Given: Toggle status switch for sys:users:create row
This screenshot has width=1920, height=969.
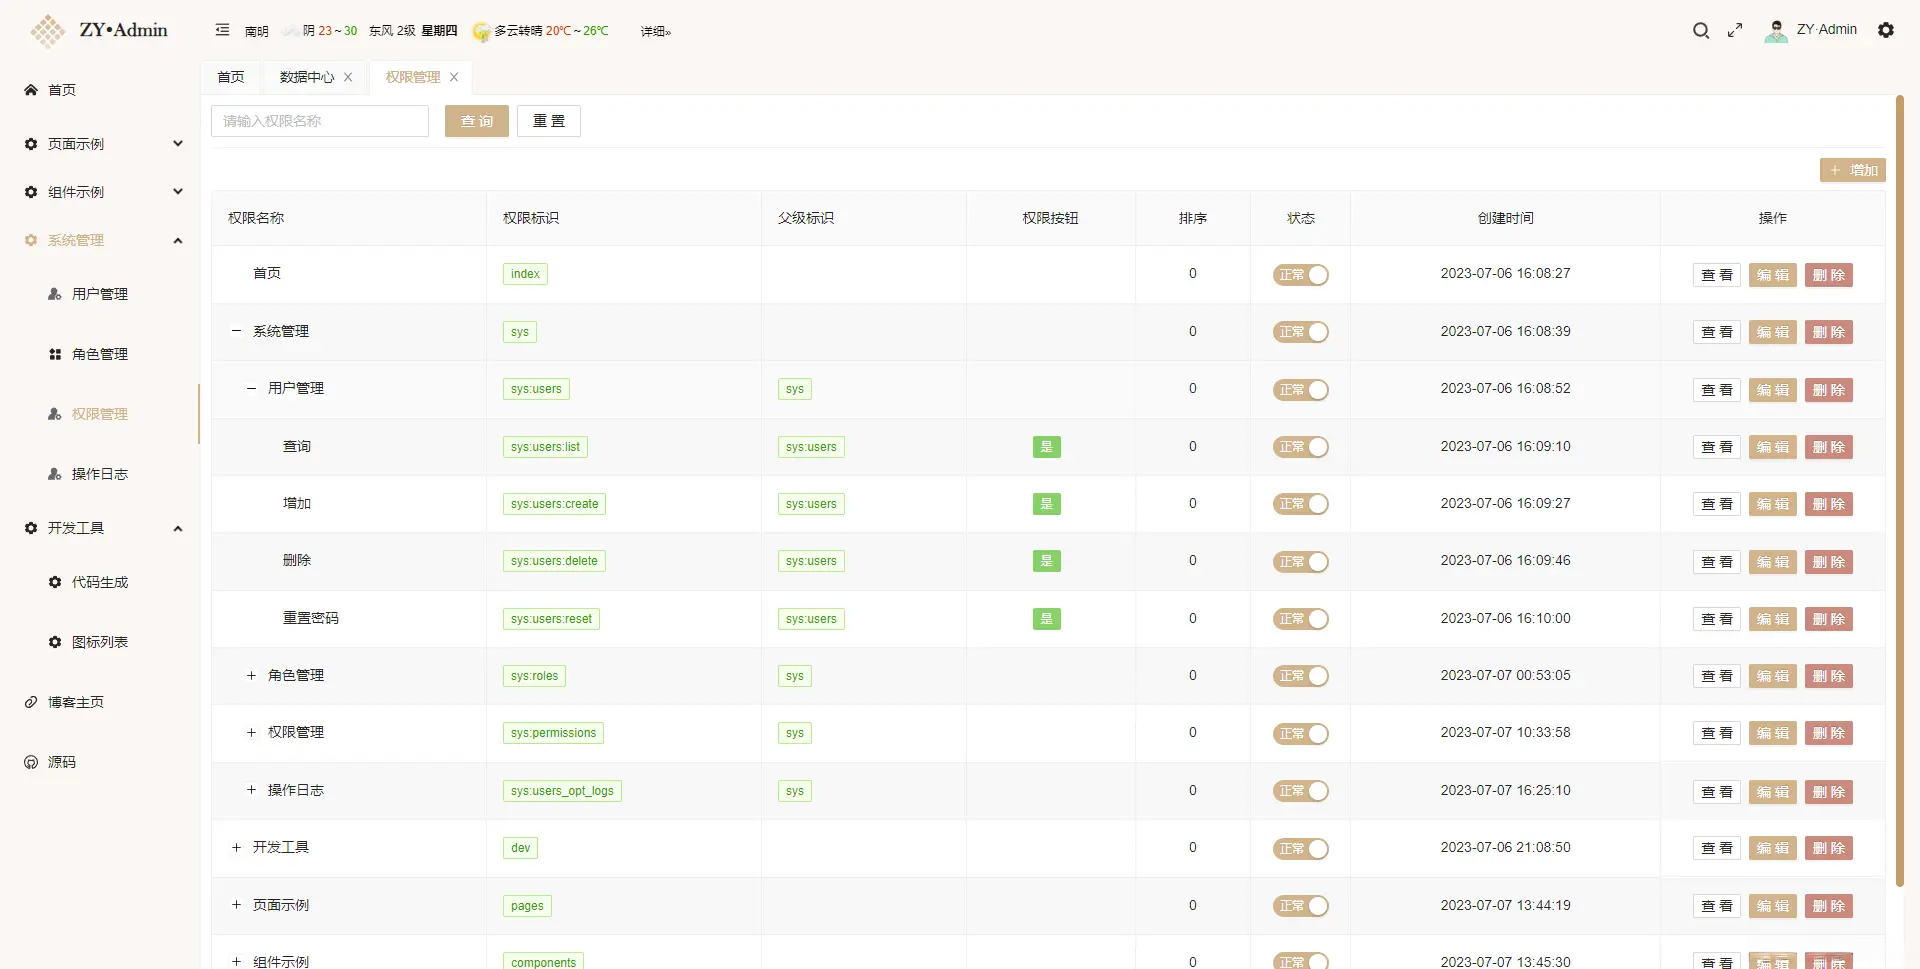Looking at the screenshot, I should click(x=1300, y=504).
